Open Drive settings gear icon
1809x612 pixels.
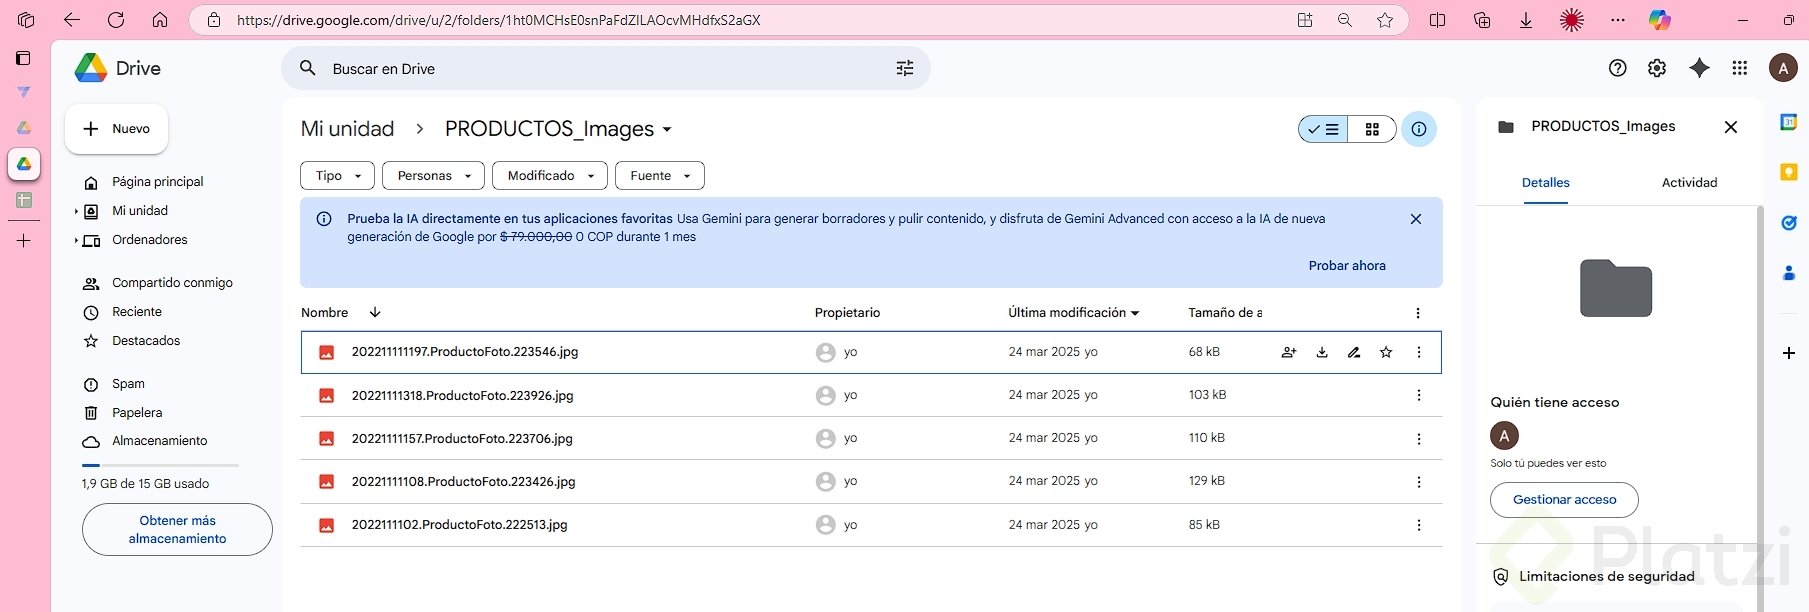[x=1657, y=68]
